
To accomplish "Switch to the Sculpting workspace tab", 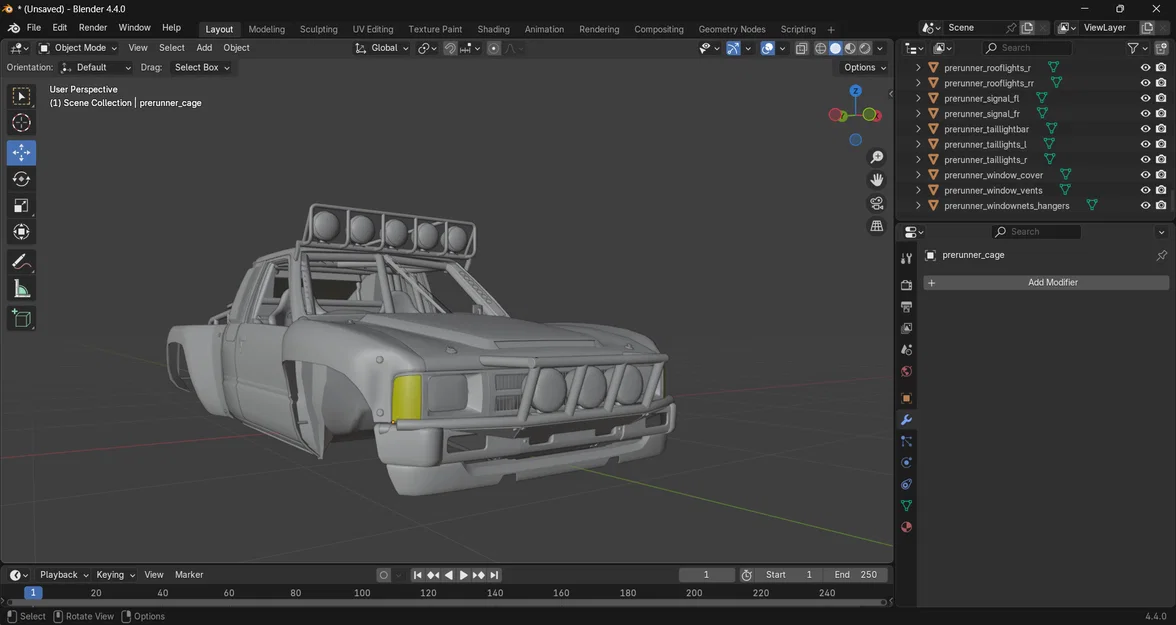I will (318, 29).
